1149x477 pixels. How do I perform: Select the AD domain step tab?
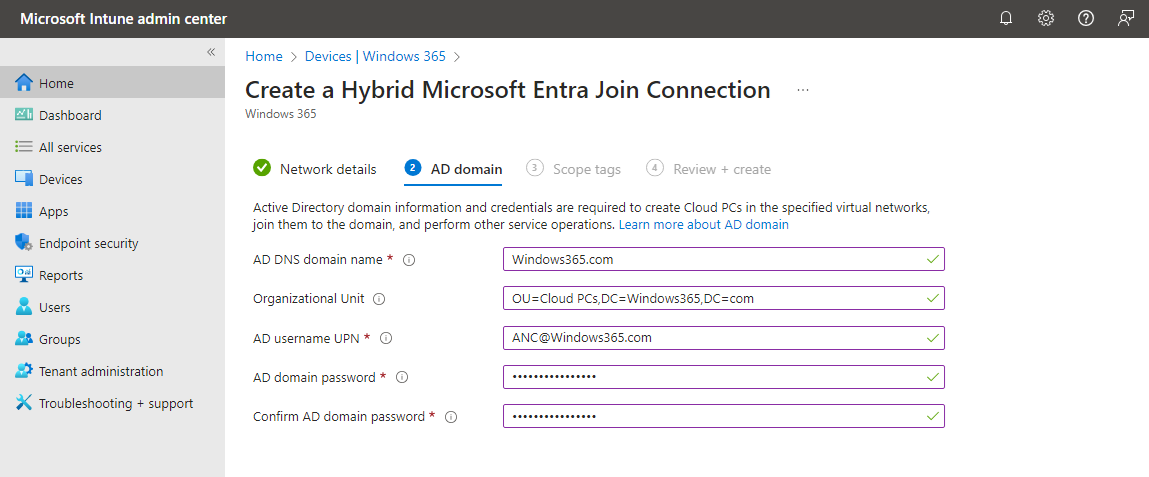(453, 169)
